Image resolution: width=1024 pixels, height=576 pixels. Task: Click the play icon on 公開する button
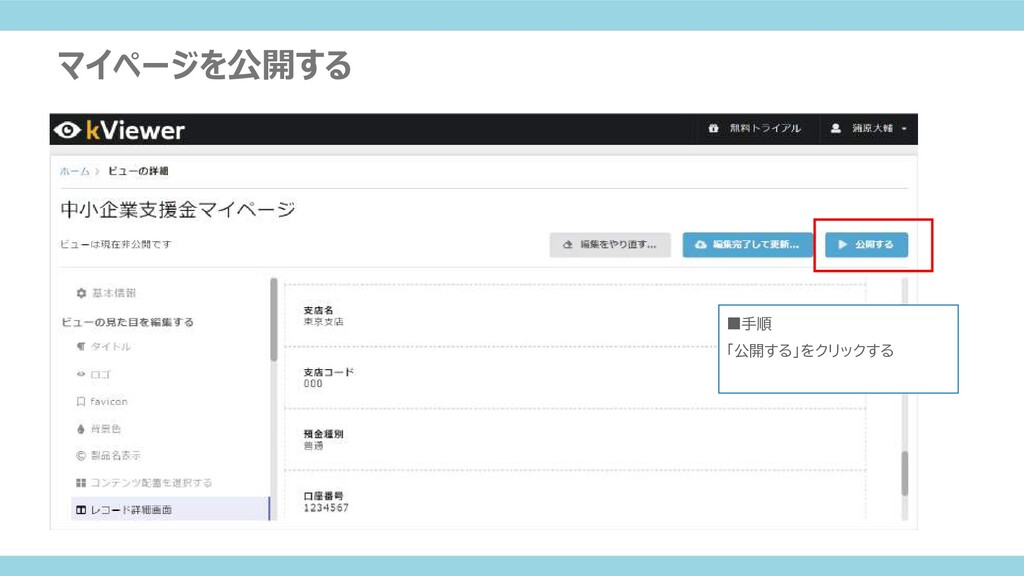842,244
